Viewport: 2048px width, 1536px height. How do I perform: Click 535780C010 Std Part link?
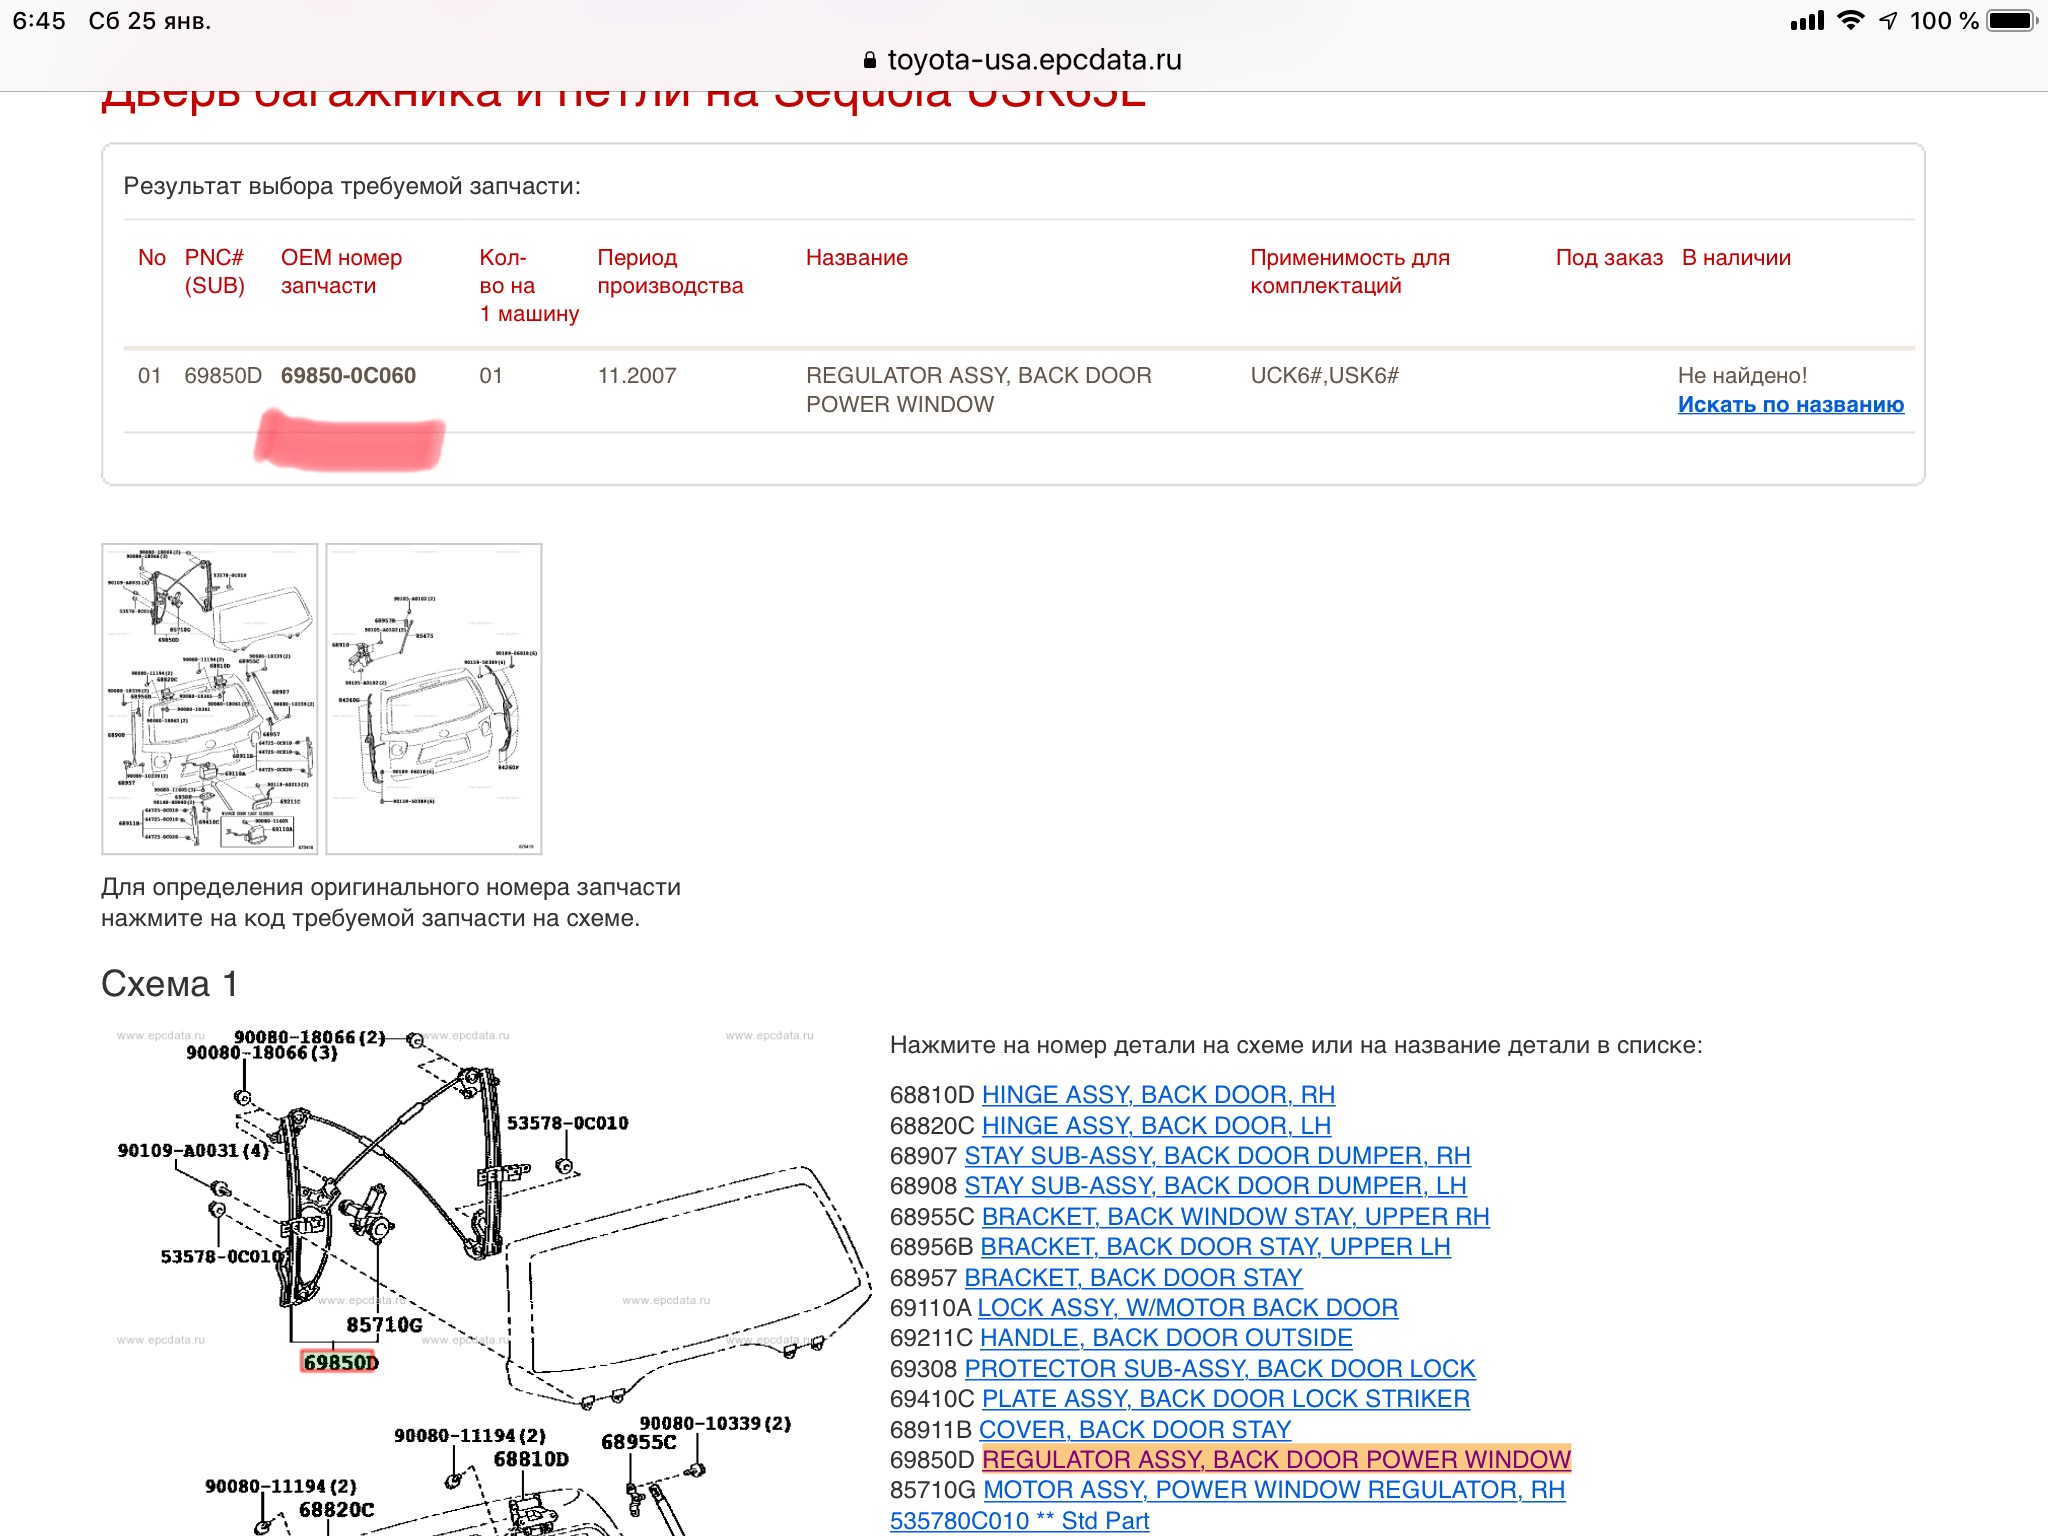click(x=1019, y=1521)
